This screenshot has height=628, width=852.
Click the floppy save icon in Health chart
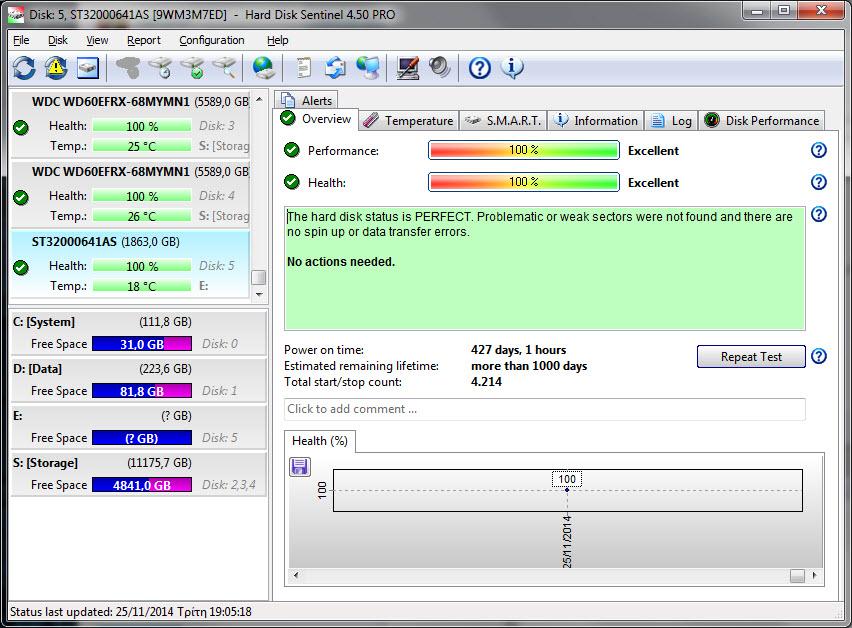[299, 466]
